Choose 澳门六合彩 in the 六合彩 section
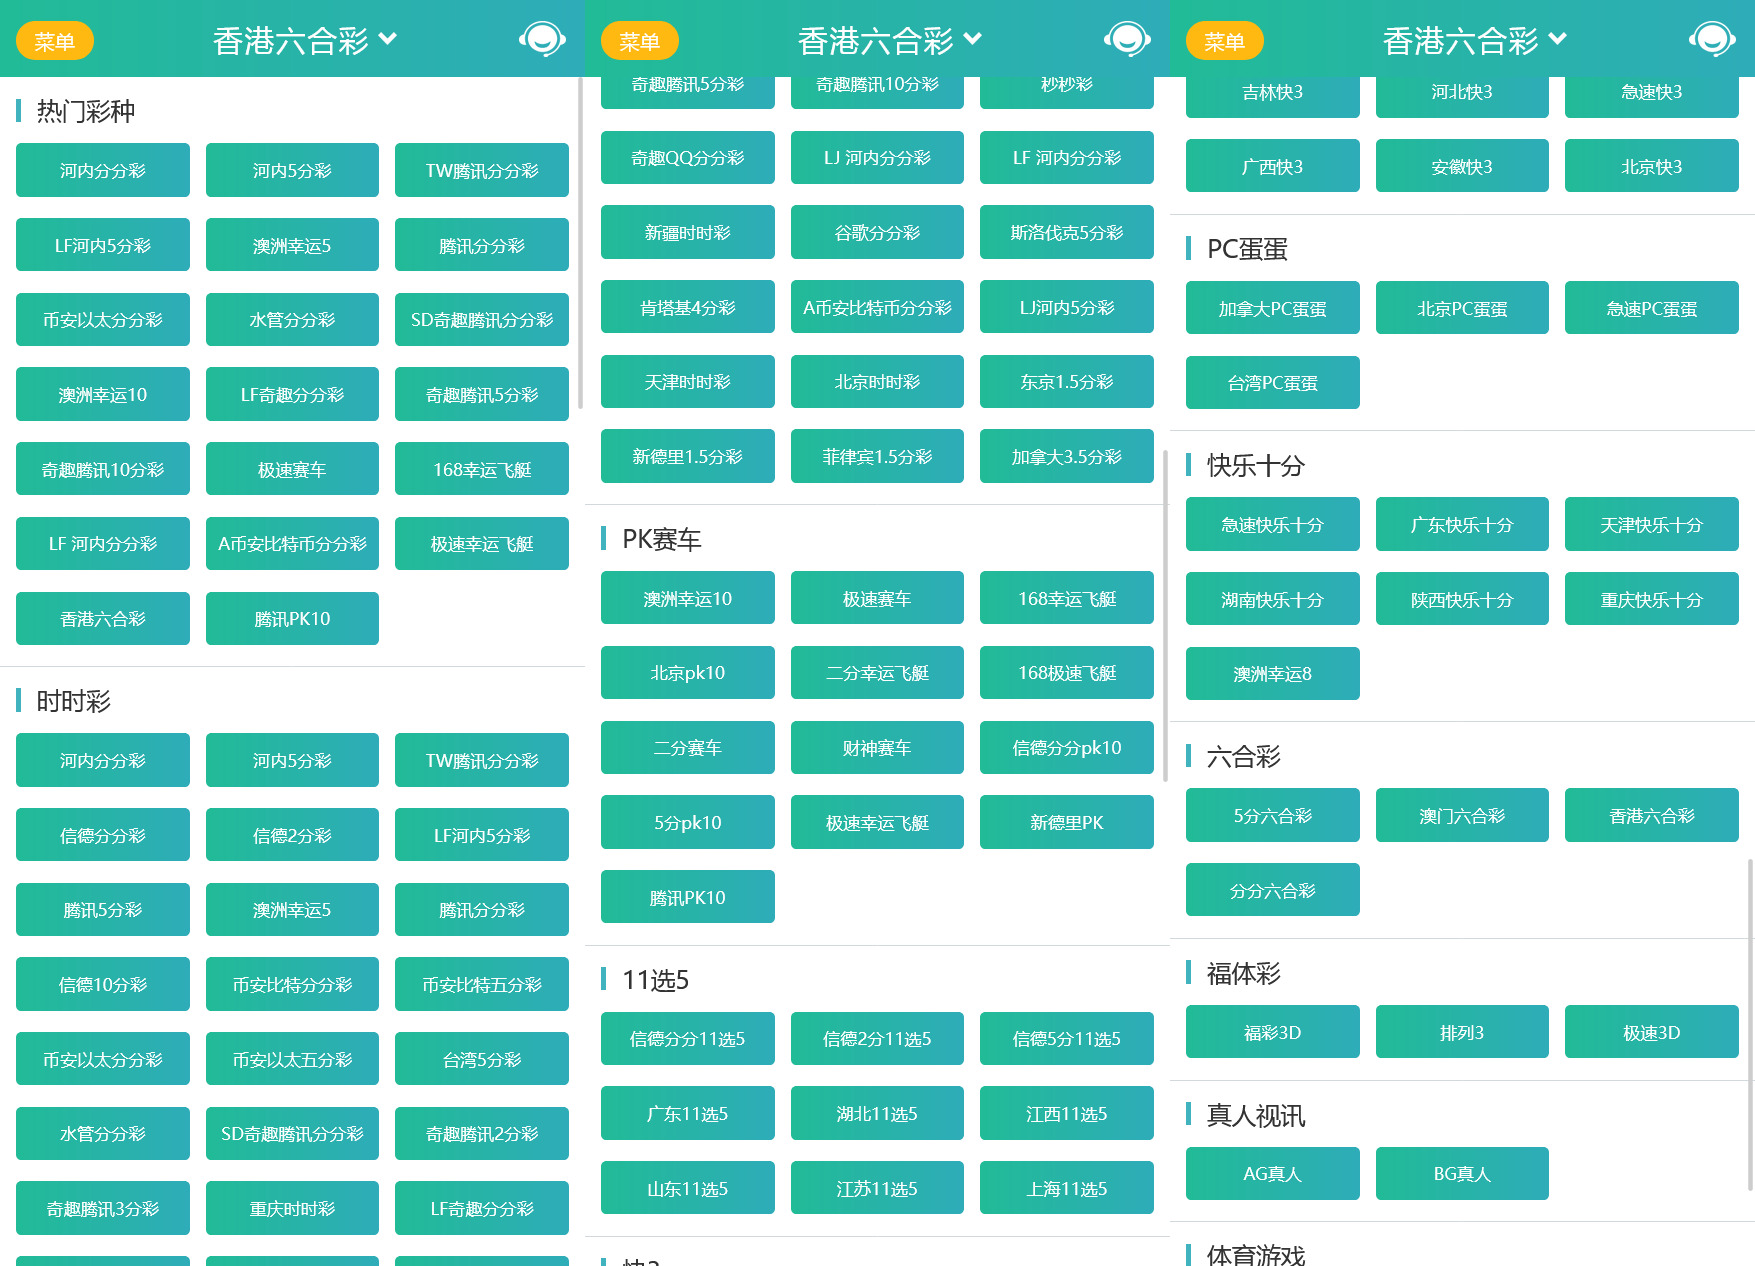Image resolution: width=1755 pixels, height=1266 pixels. (1462, 815)
